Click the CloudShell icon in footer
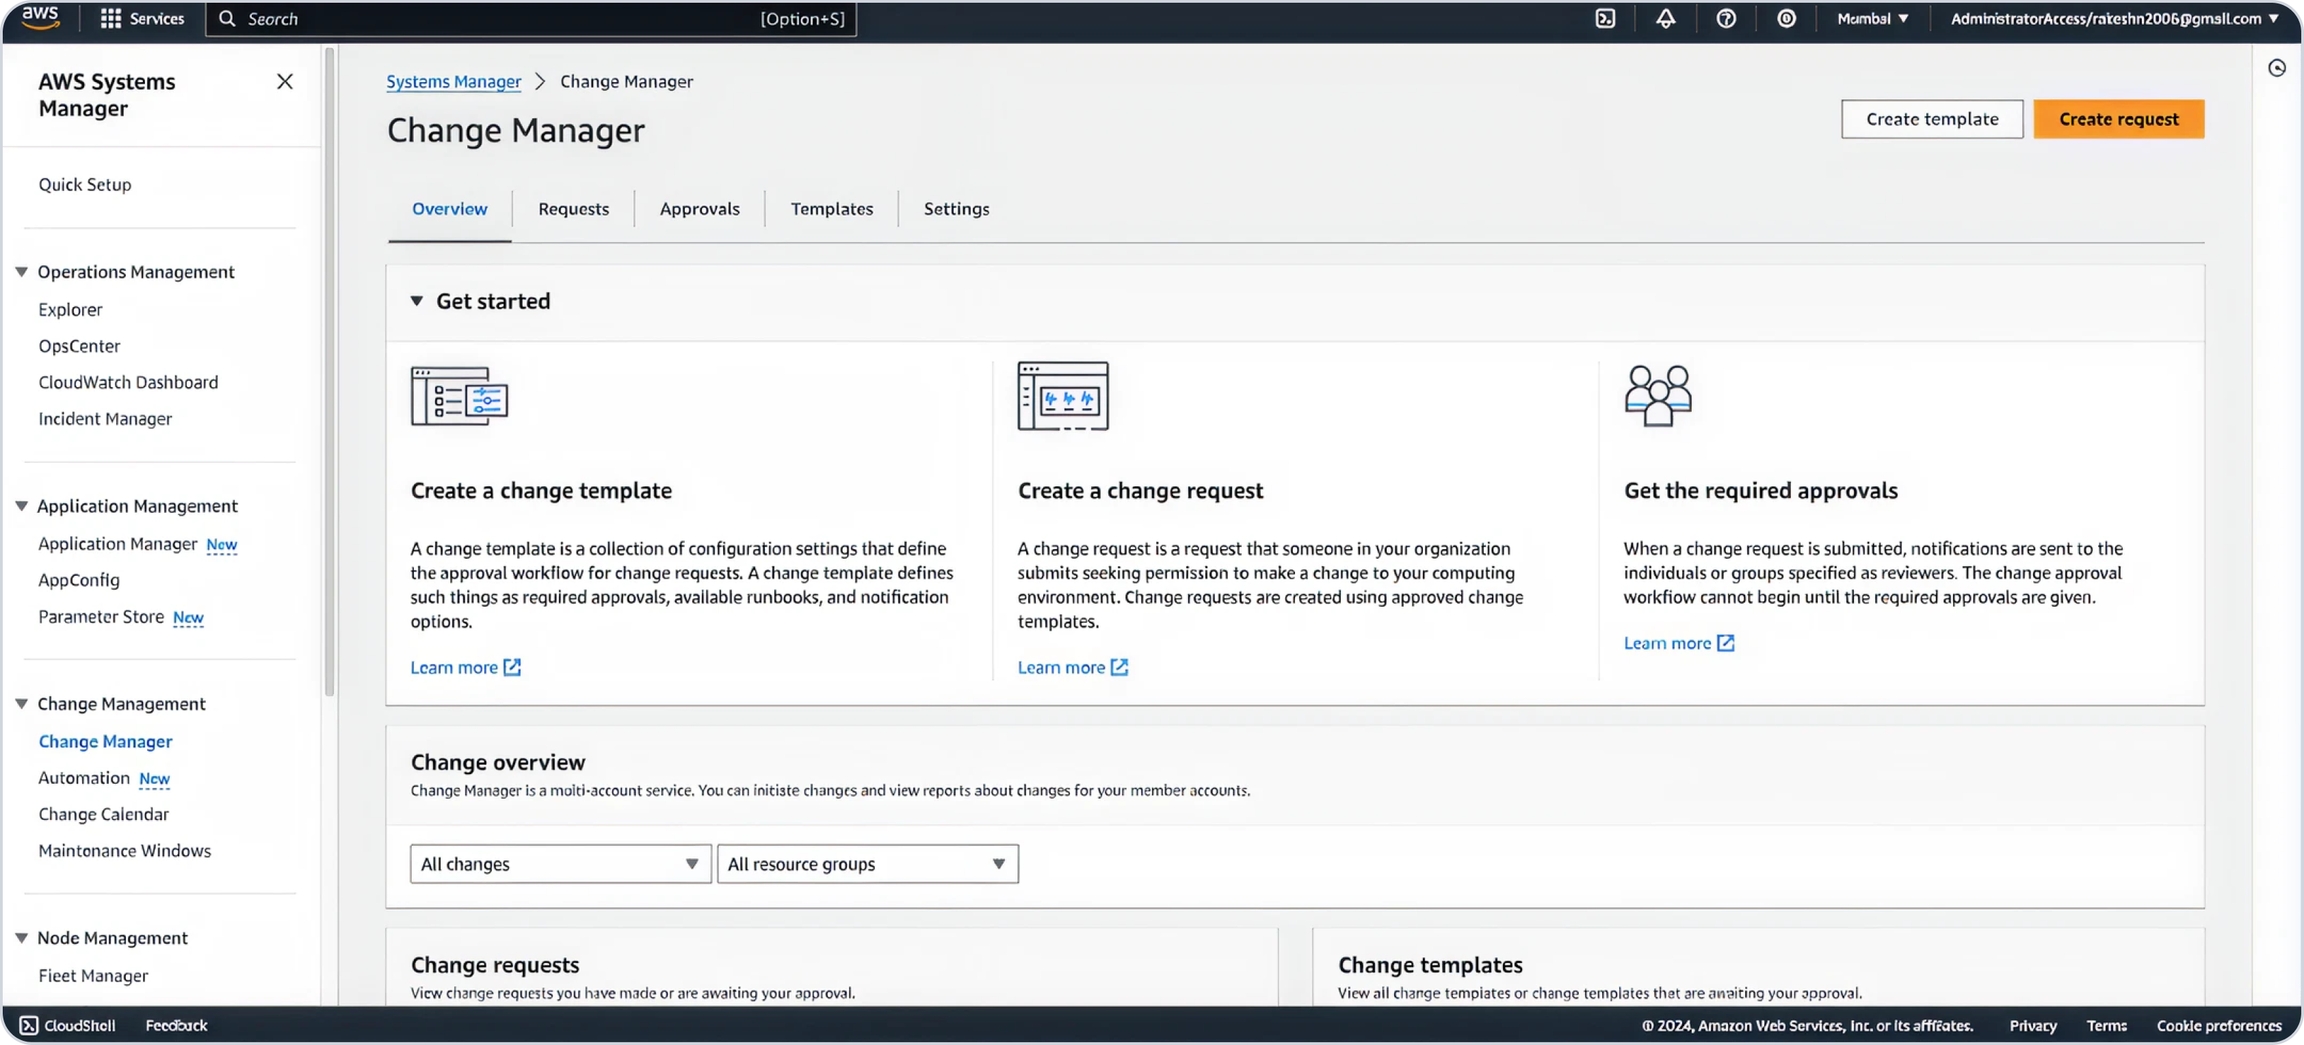The height and width of the screenshot is (1045, 2304). click(29, 1025)
